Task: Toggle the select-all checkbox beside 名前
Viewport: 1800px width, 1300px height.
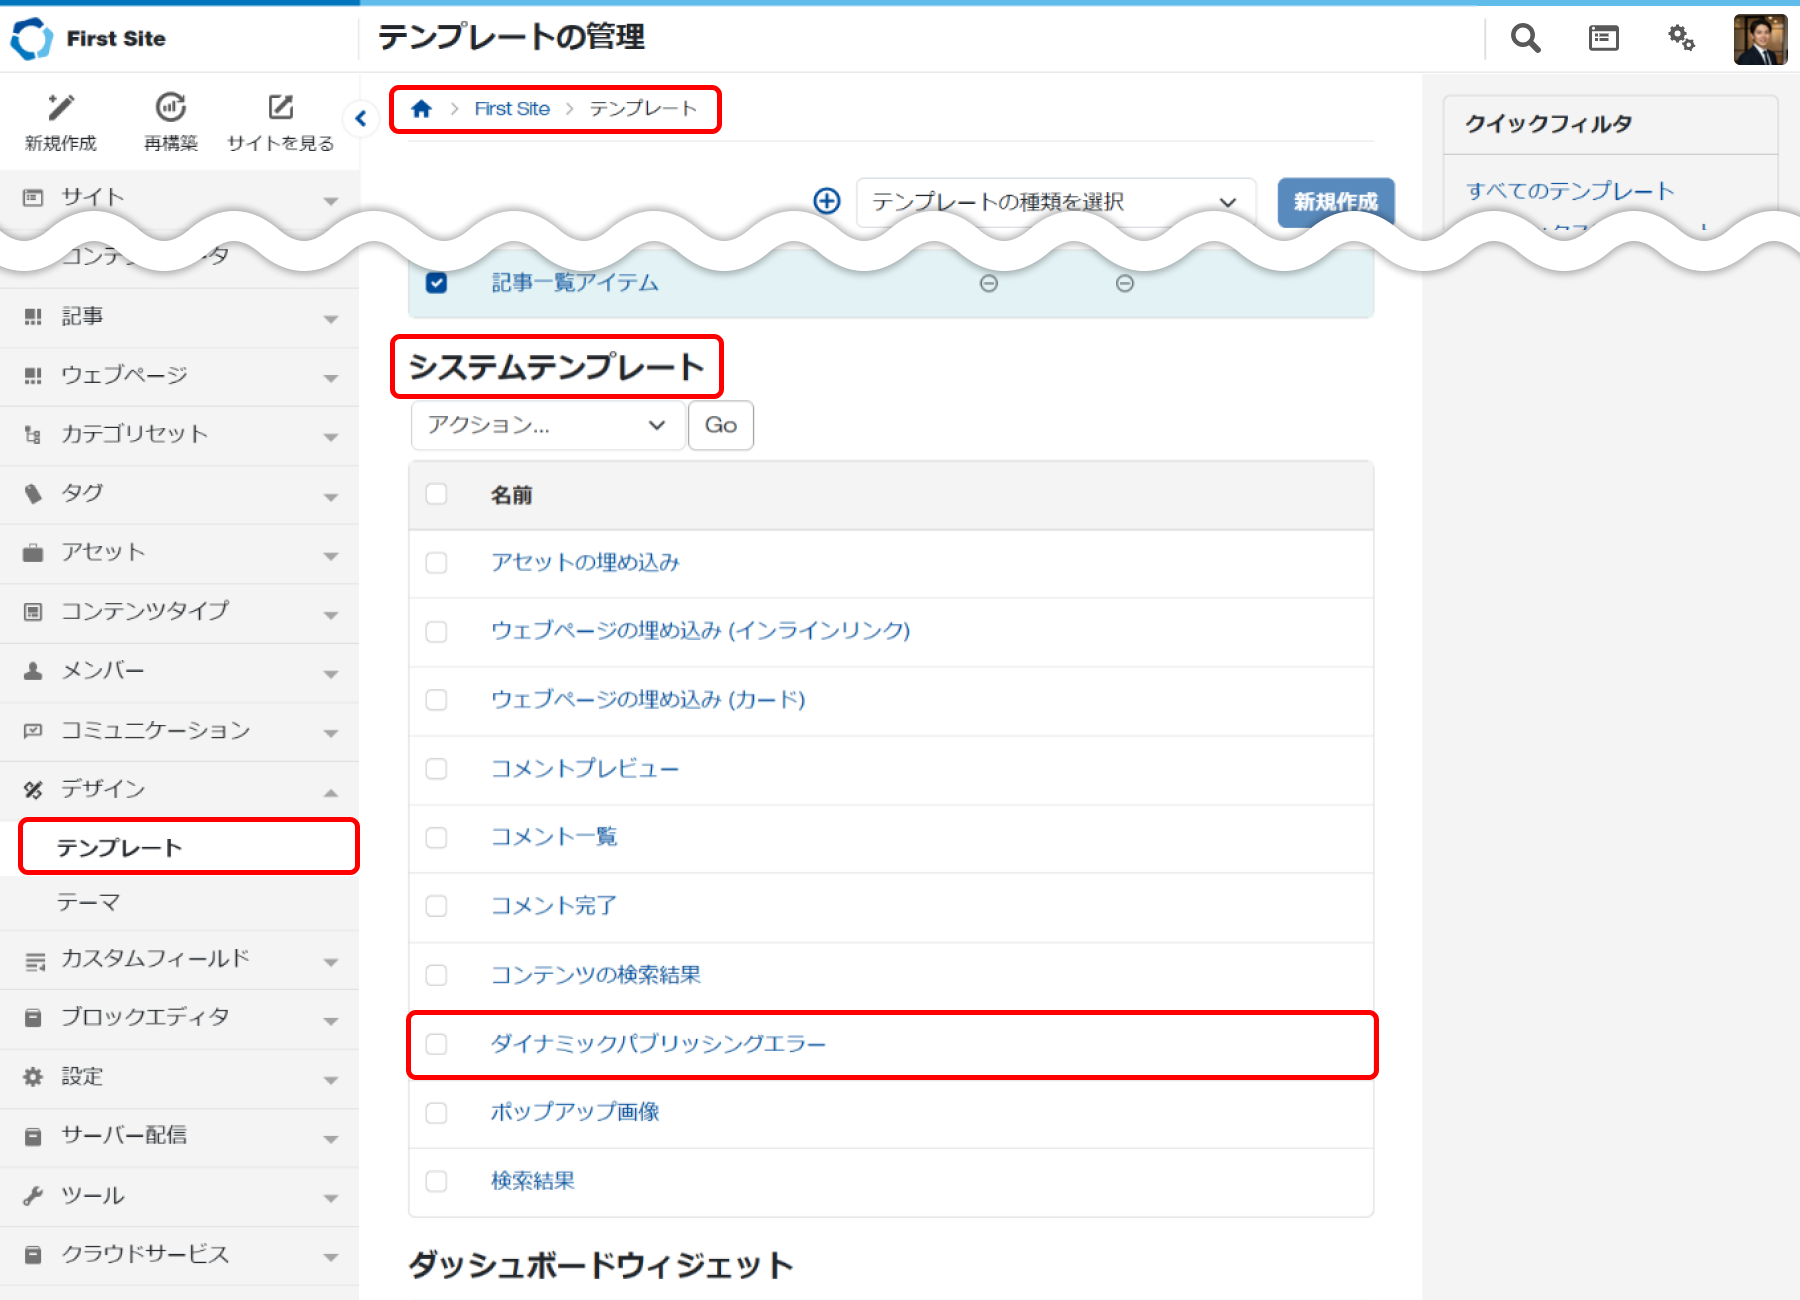Action: (x=437, y=494)
